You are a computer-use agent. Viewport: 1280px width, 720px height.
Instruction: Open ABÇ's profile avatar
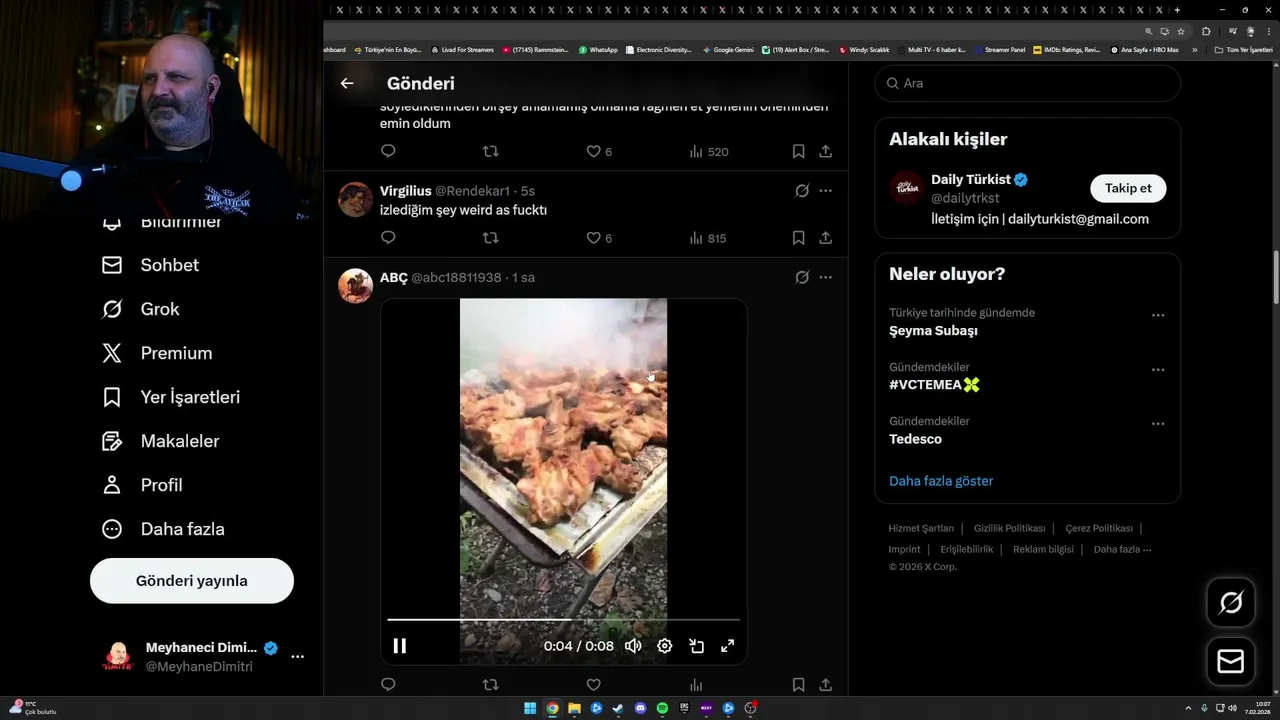(x=355, y=286)
